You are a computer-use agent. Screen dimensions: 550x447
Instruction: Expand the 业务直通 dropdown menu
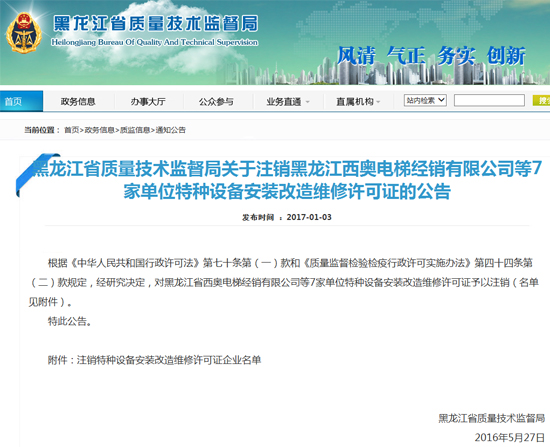coord(288,102)
